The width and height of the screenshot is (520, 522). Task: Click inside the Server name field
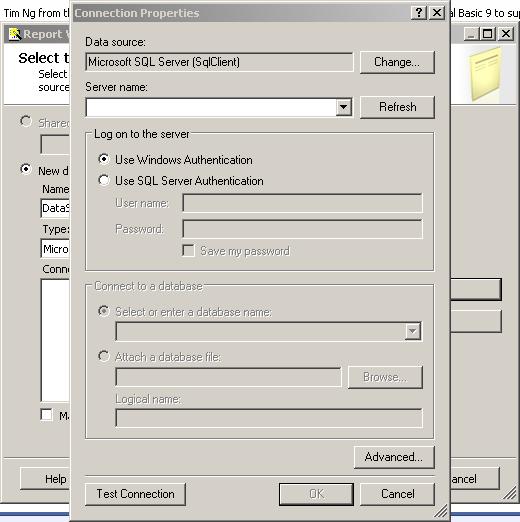coord(211,107)
